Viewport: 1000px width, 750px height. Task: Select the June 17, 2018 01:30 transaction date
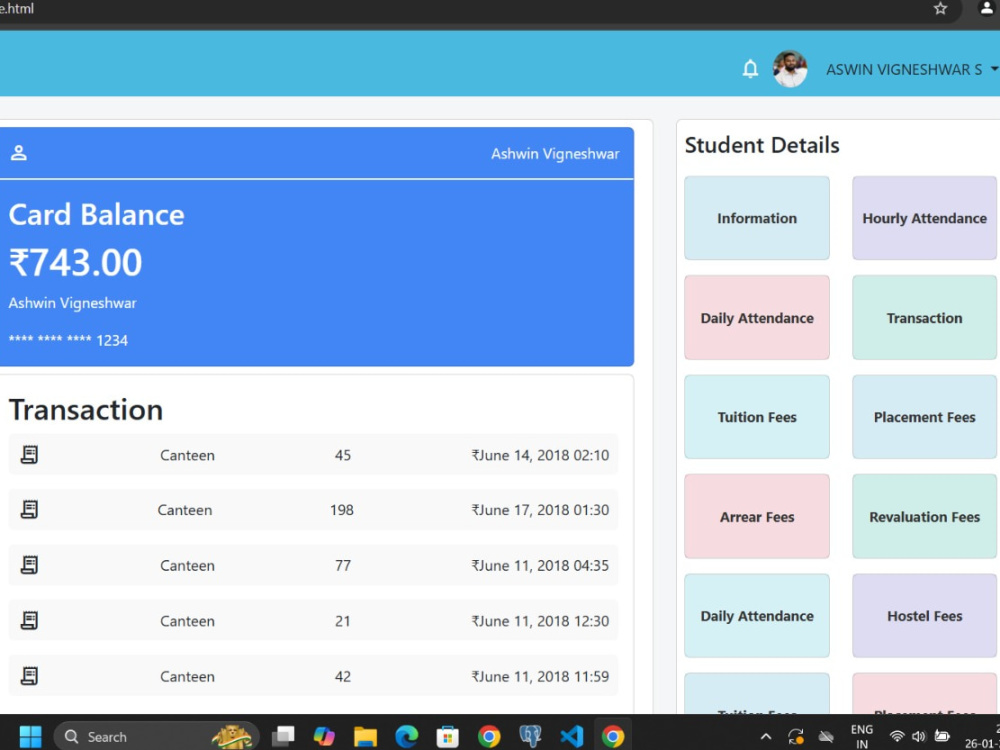(x=540, y=510)
